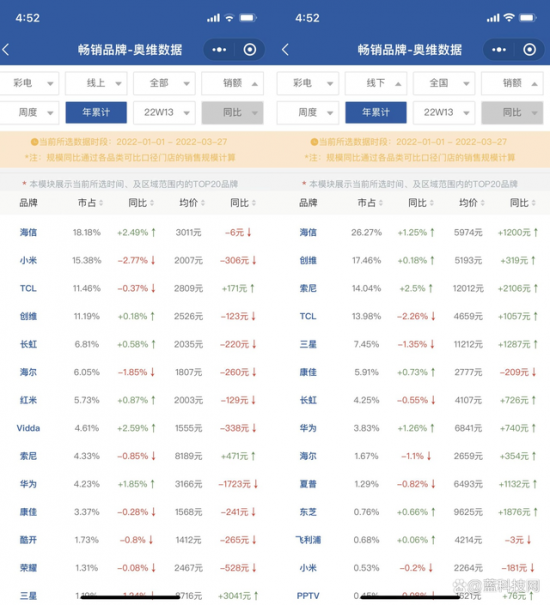Open the 海信 brand link in left list
The width and height of the screenshot is (550, 605).
point(28,232)
